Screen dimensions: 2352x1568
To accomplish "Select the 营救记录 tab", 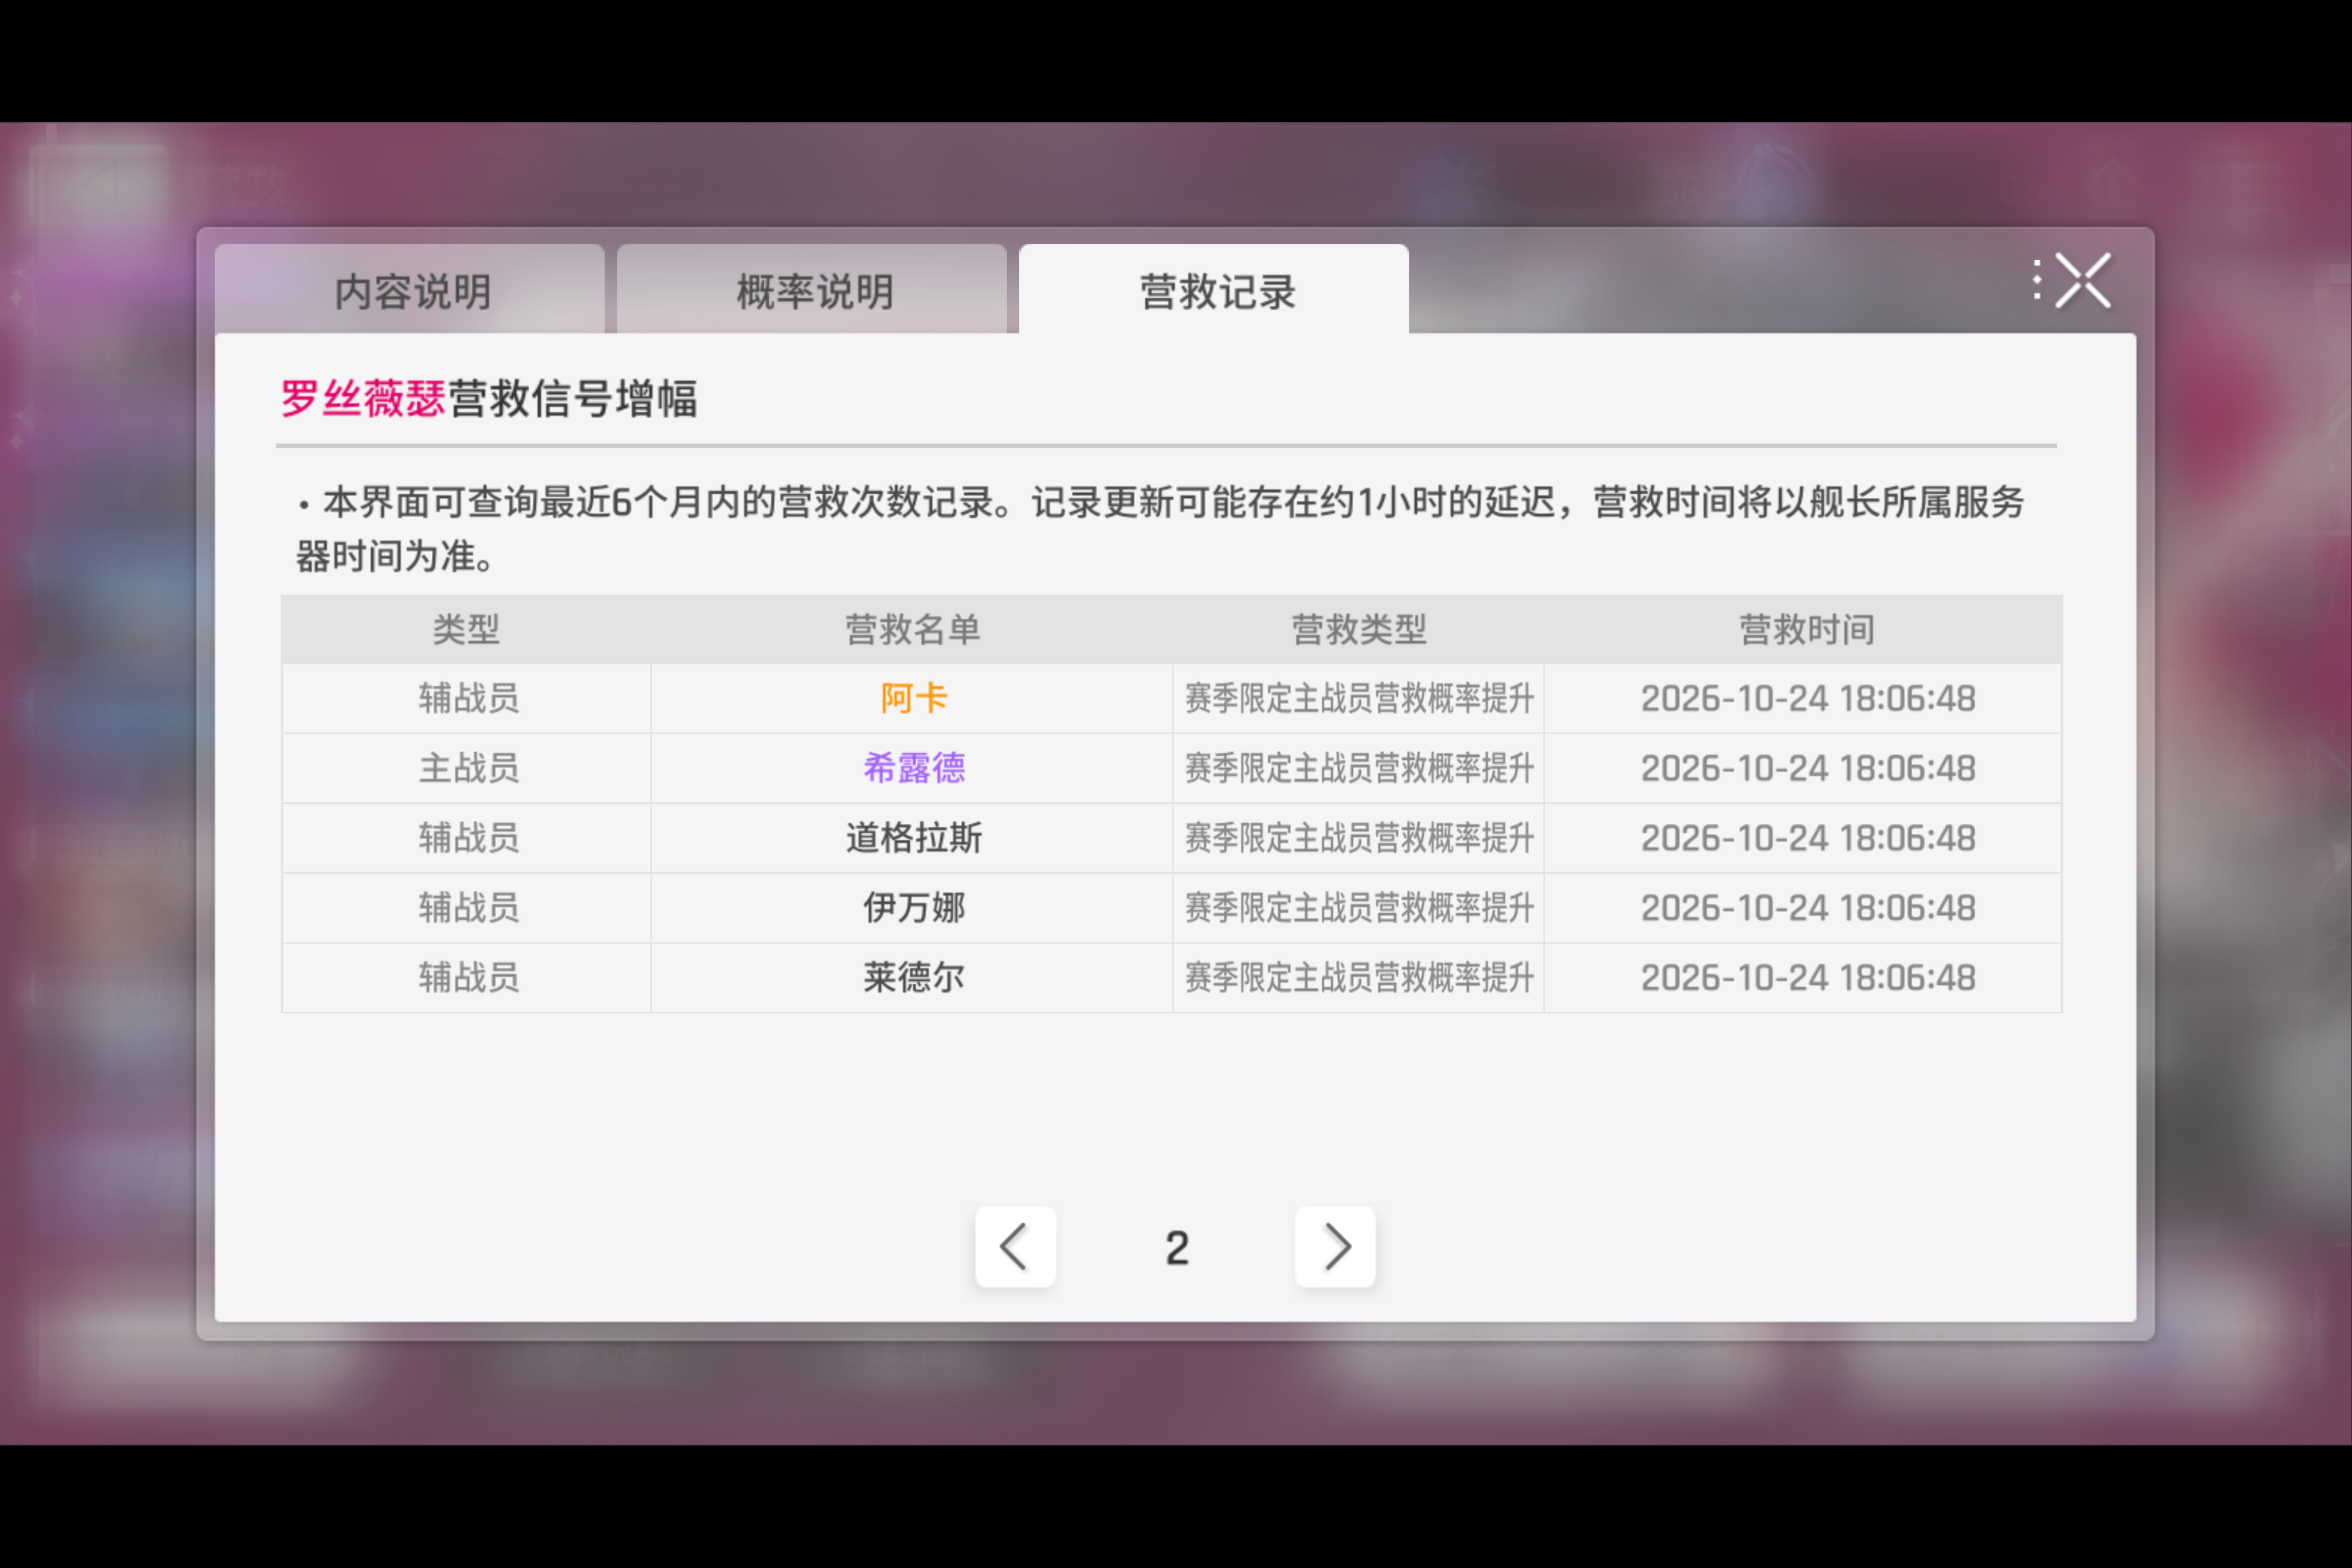I will coord(1214,290).
